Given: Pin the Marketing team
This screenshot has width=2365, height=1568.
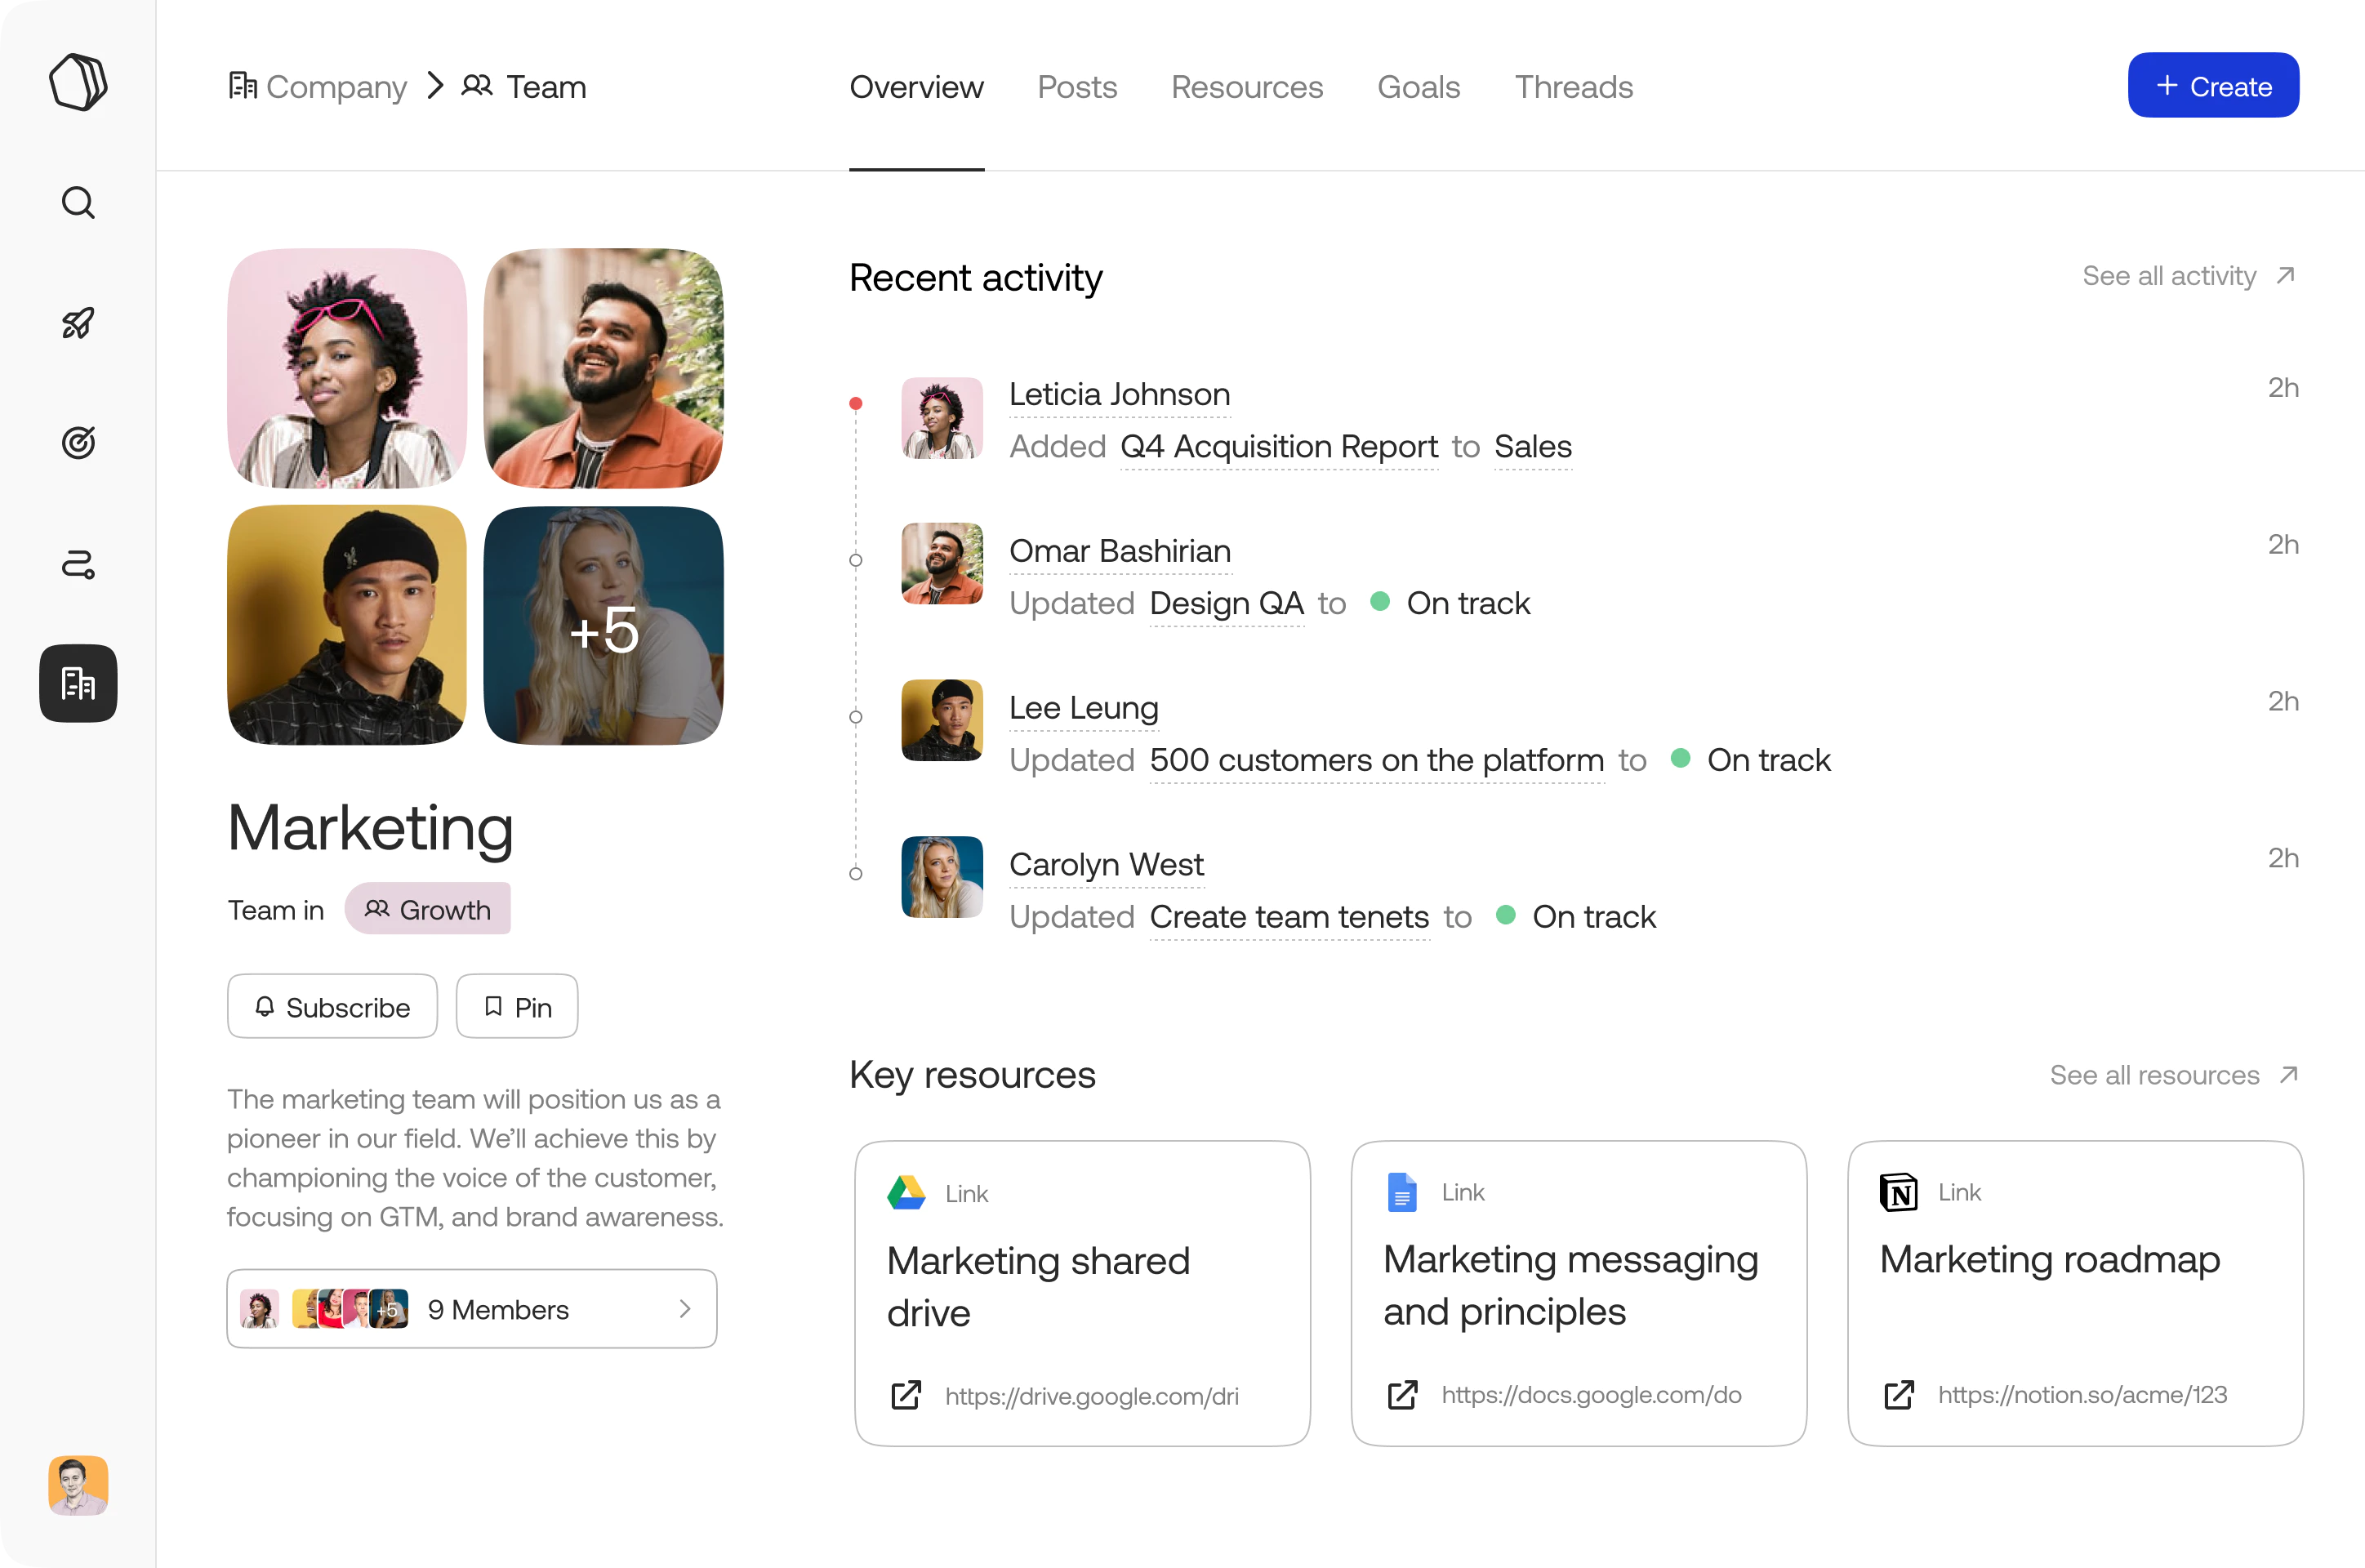Looking at the screenshot, I should tap(517, 1006).
